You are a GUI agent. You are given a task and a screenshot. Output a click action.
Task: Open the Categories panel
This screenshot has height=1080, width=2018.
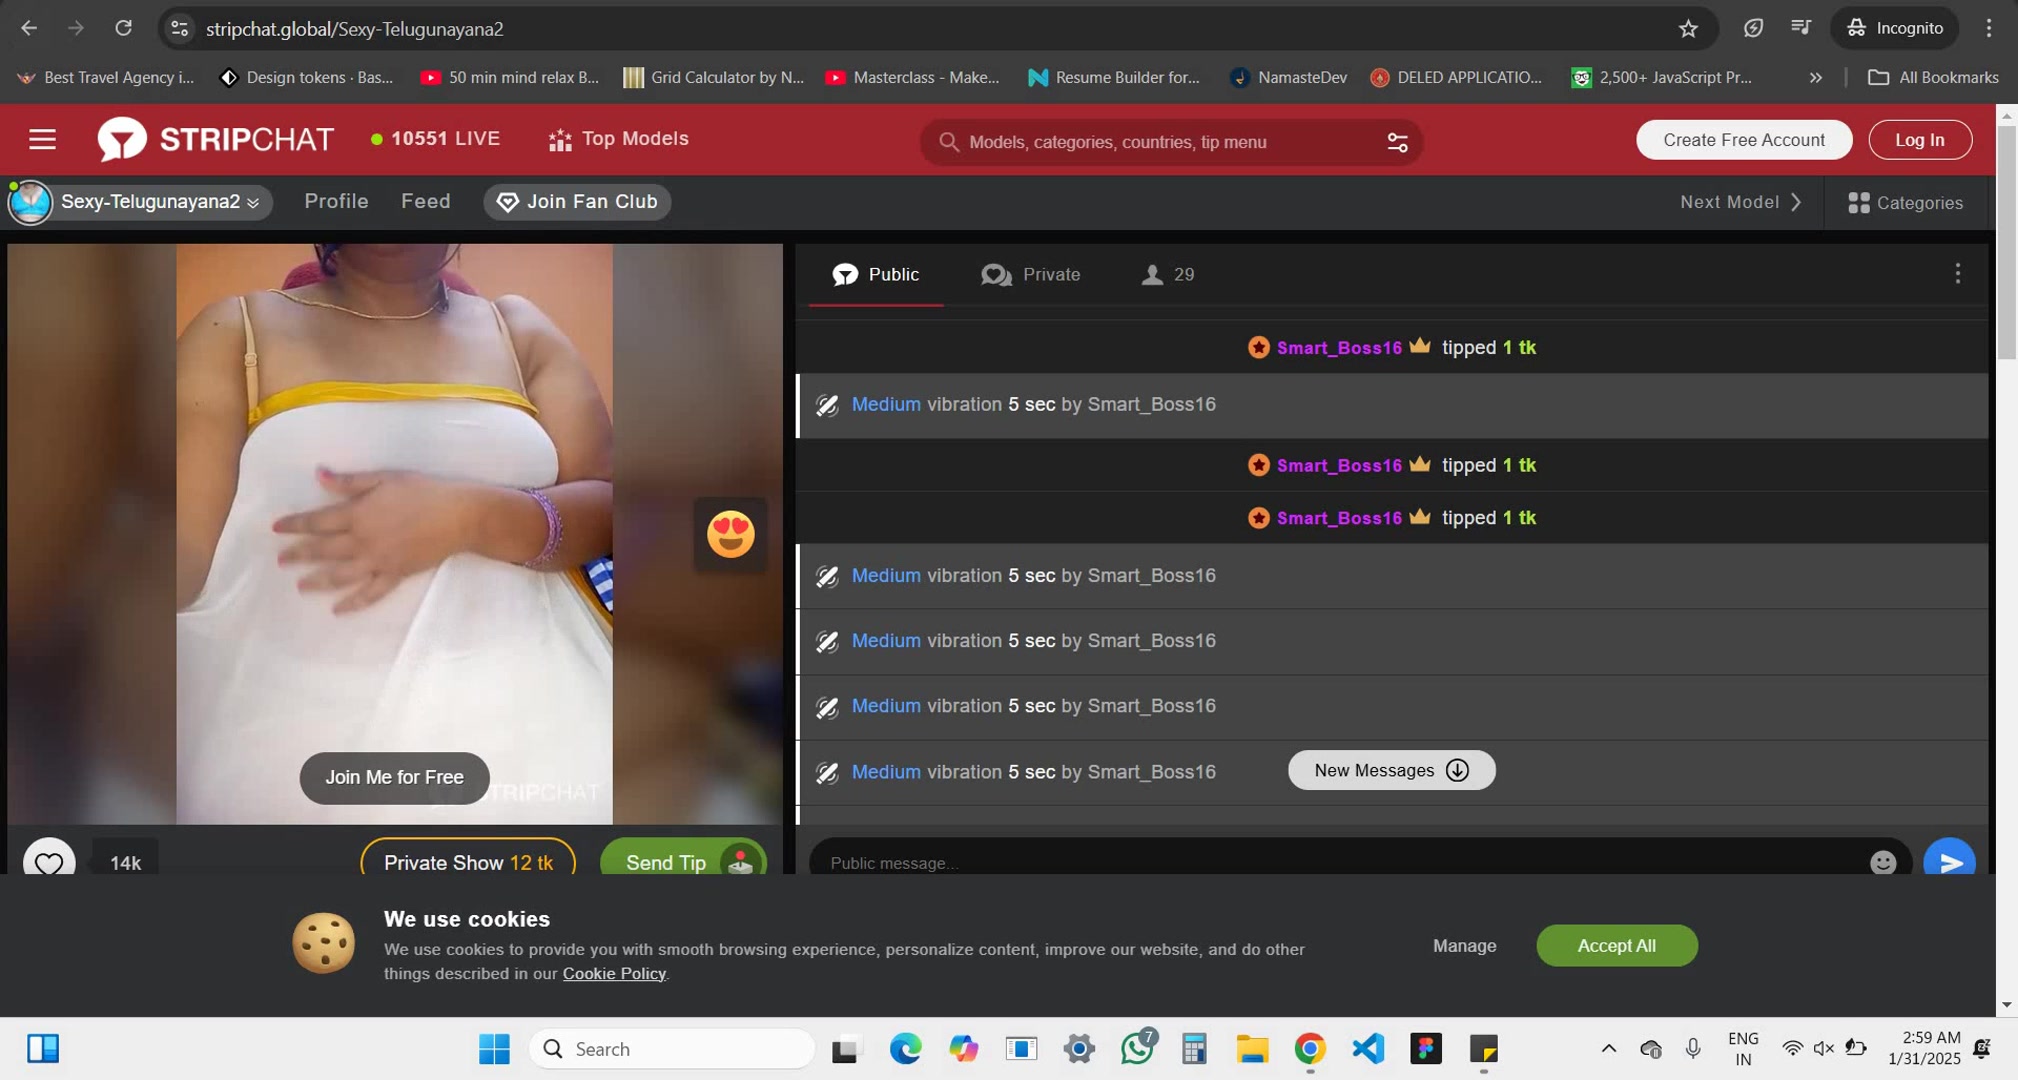[x=1905, y=203]
